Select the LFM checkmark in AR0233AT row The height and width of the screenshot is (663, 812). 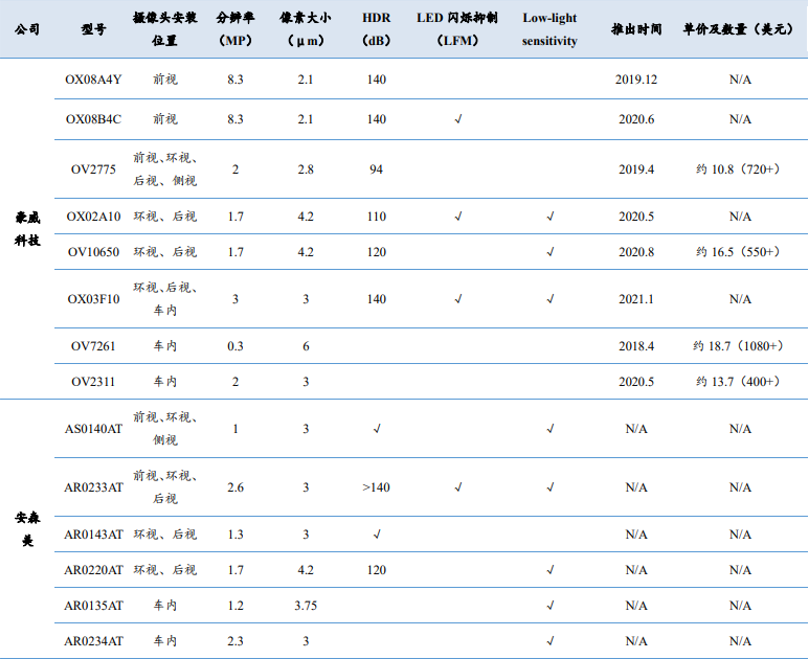(x=458, y=487)
